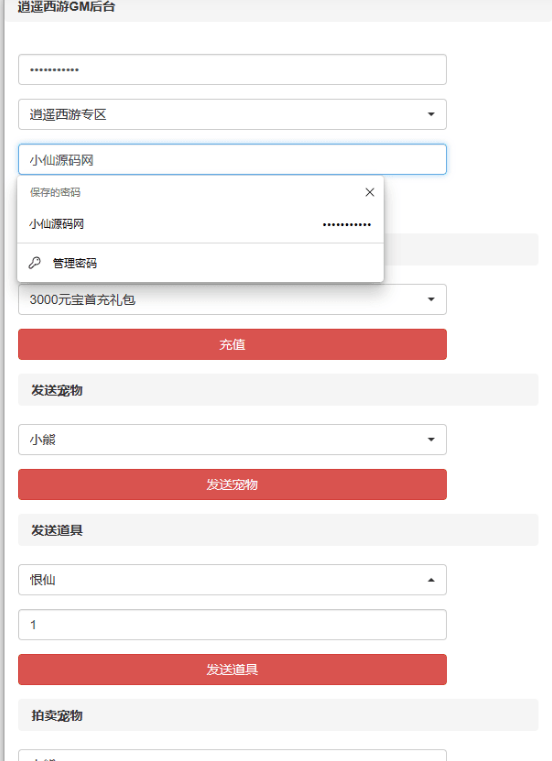Click the item quantity field showing 1
The width and height of the screenshot is (552, 761).
tap(232, 625)
